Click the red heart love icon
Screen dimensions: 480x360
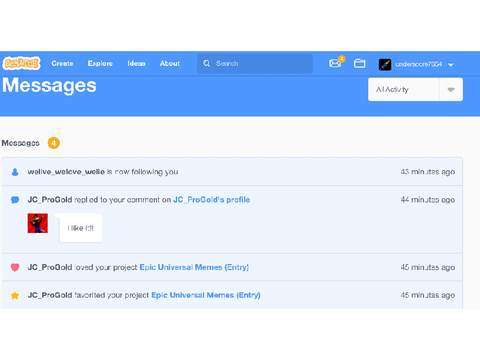[15, 267]
